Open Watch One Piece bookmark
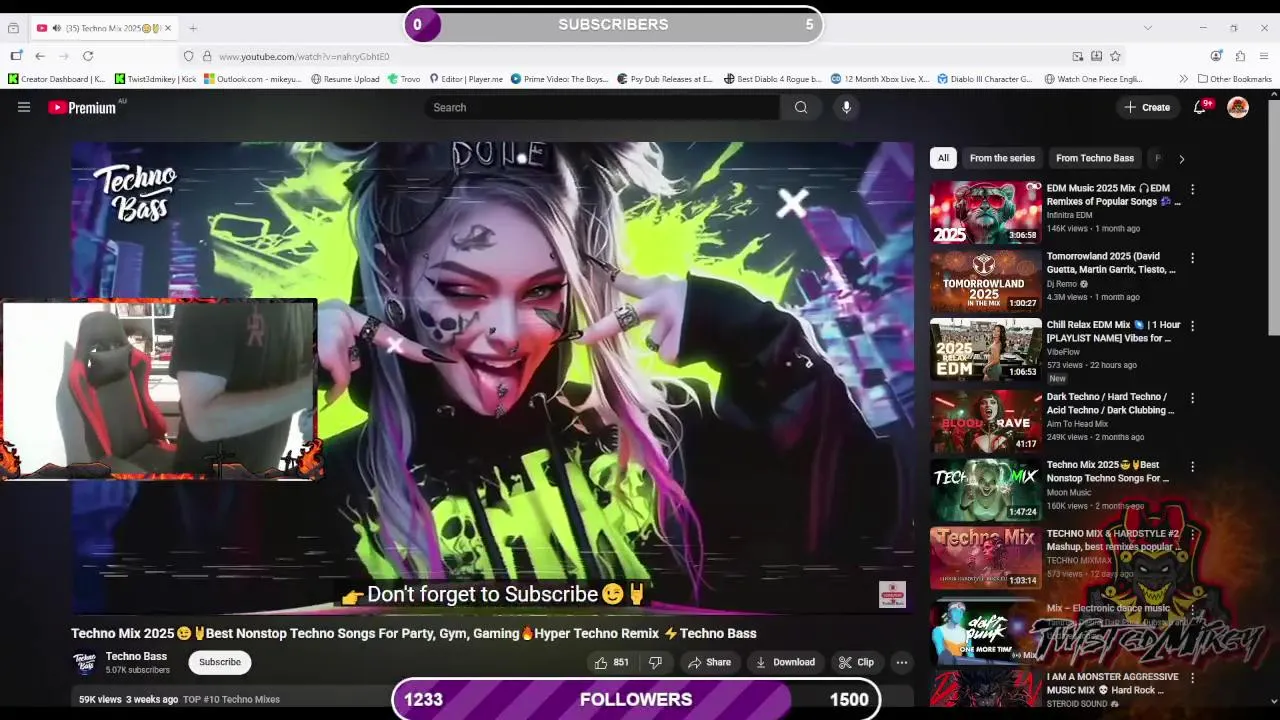Image resolution: width=1280 pixels, height=720 pixels. coord(1093,79)
